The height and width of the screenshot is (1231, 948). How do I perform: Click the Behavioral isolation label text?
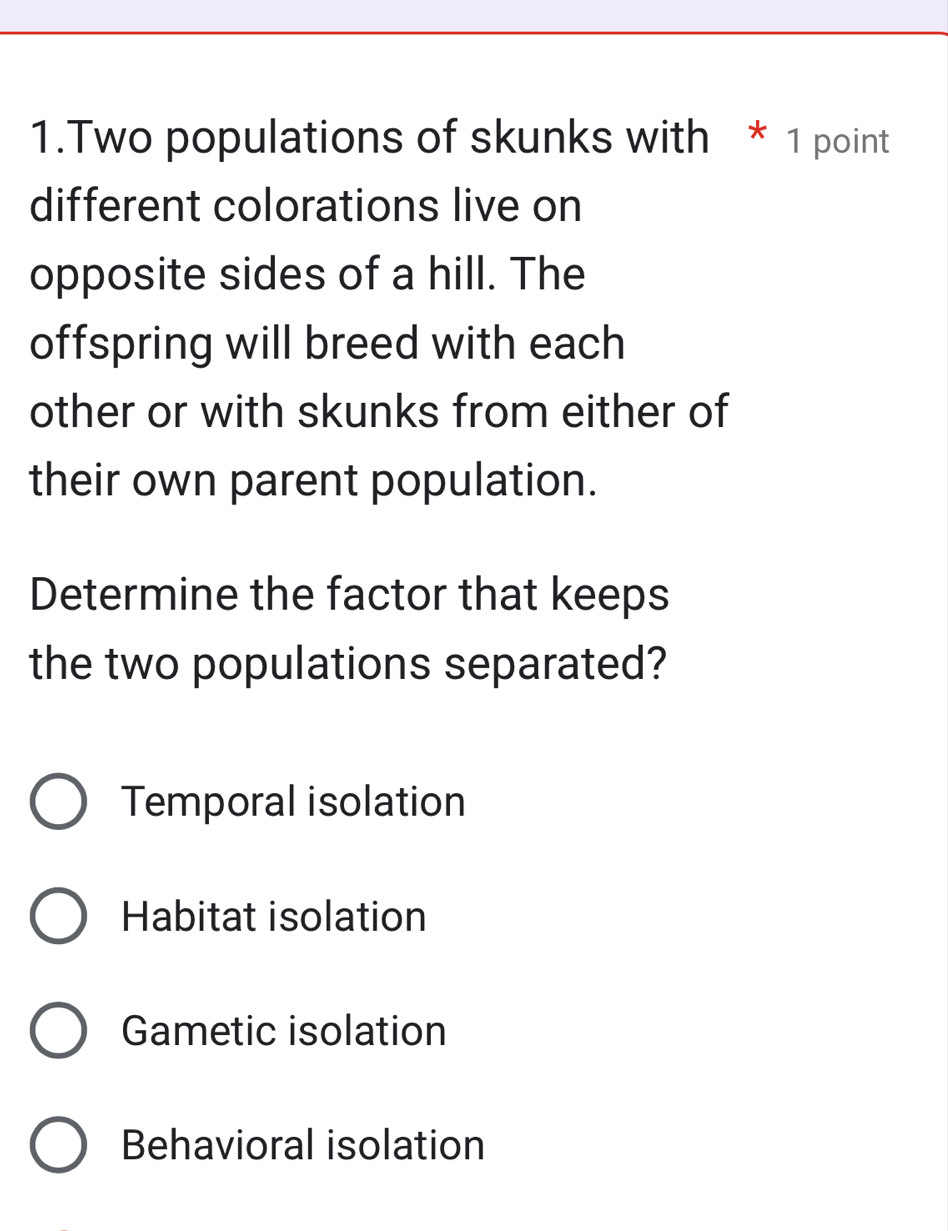tap(301, 1145)
